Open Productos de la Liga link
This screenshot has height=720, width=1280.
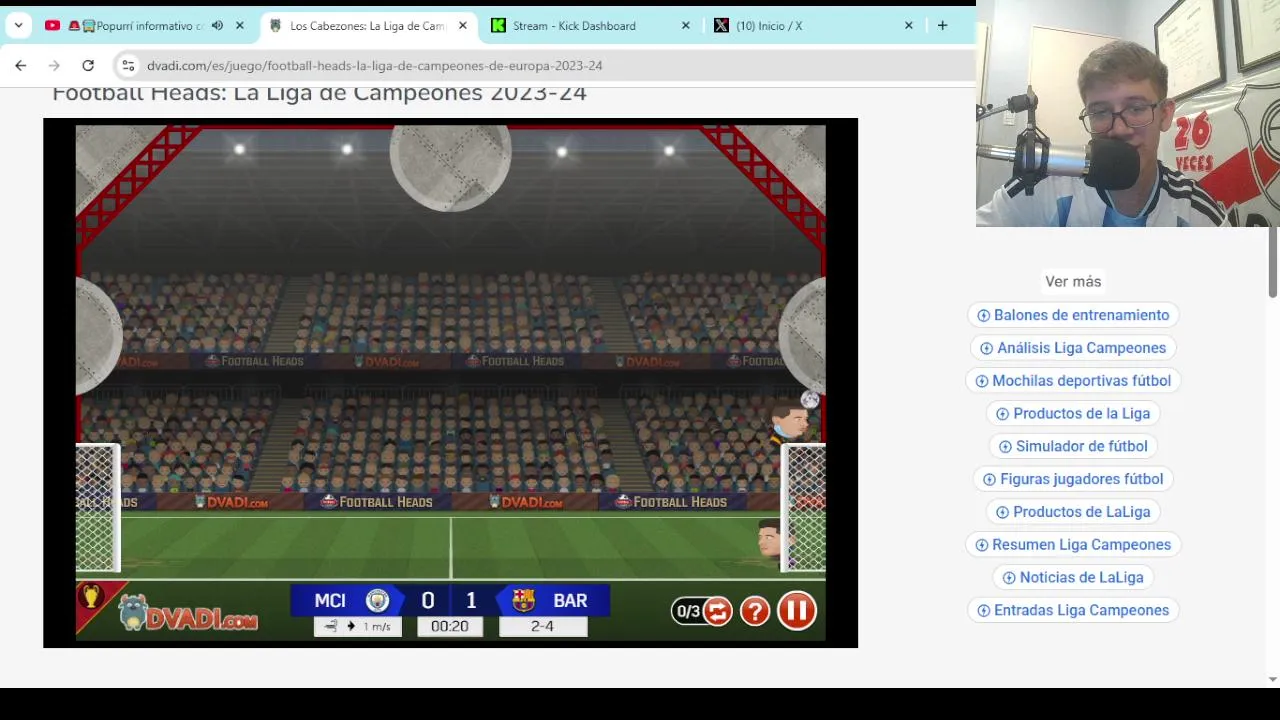point(1073,413)
